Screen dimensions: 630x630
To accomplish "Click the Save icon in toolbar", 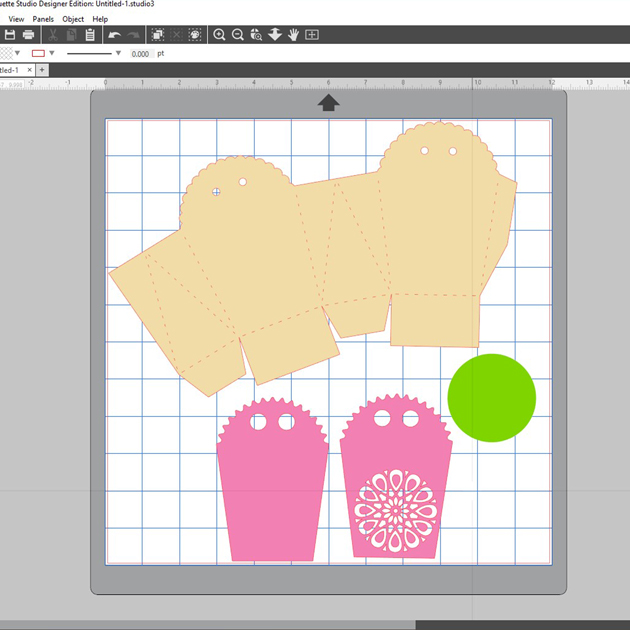I will tap(10, 35).
